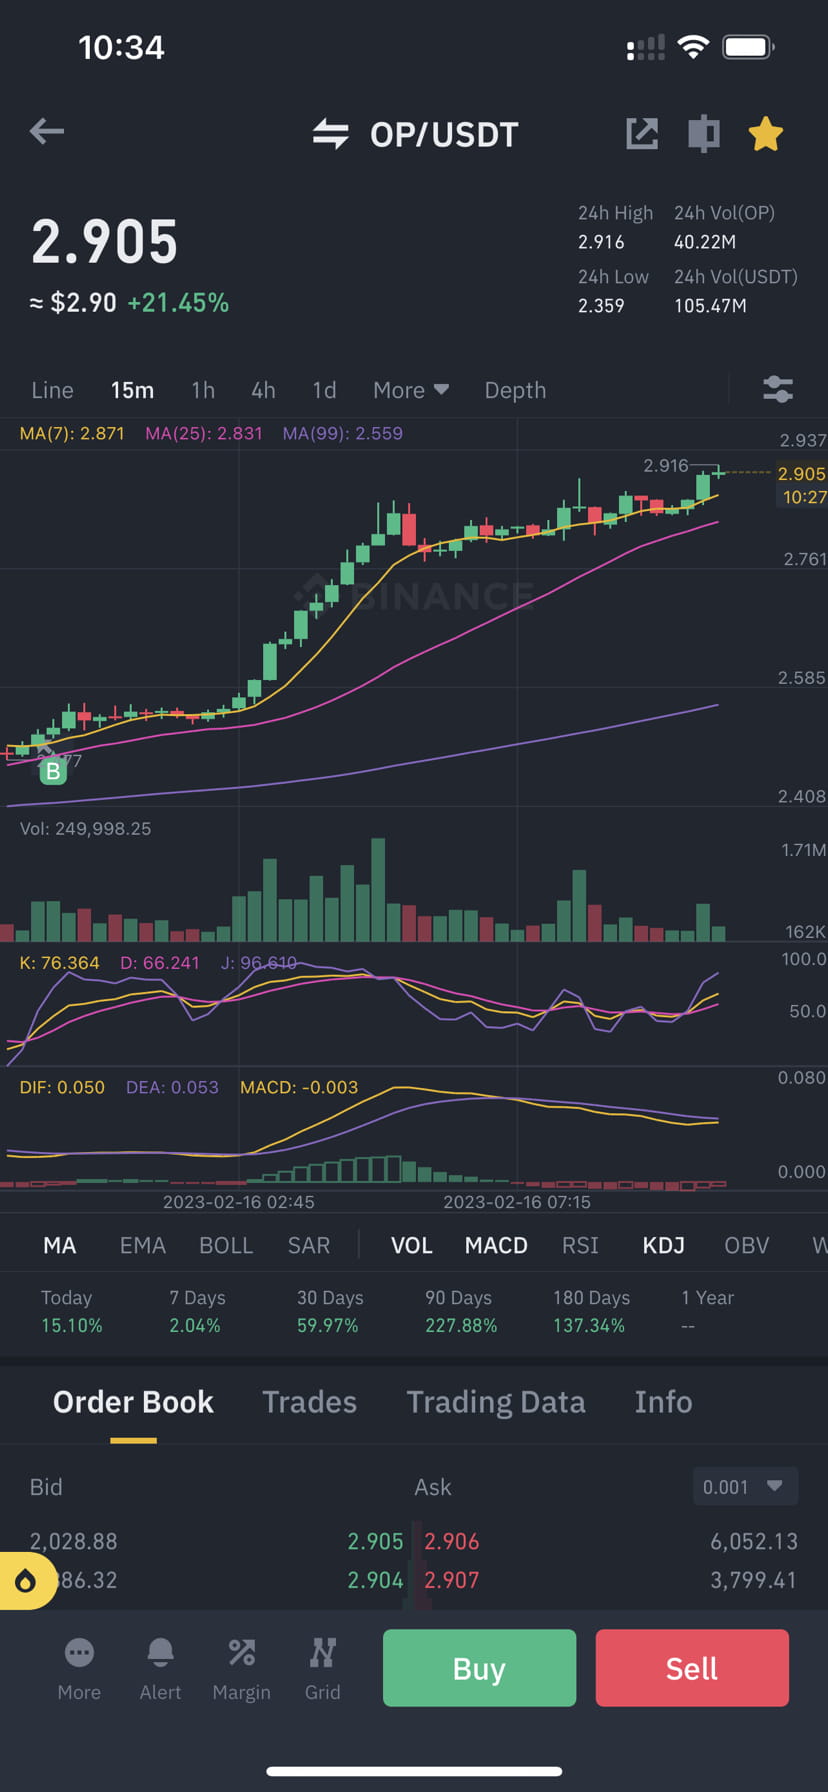Toggle the OBV sub-indicator
The image size is (828, 1792).
(x=747, y=1245)
